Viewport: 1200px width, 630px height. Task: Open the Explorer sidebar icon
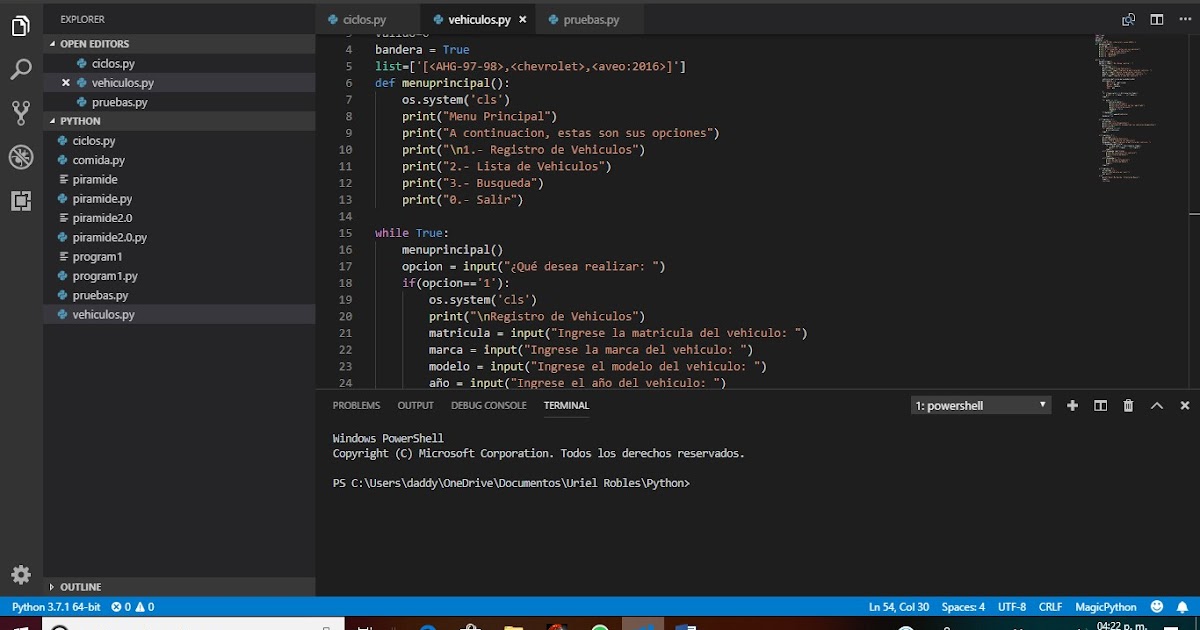[x=20, y=25]
